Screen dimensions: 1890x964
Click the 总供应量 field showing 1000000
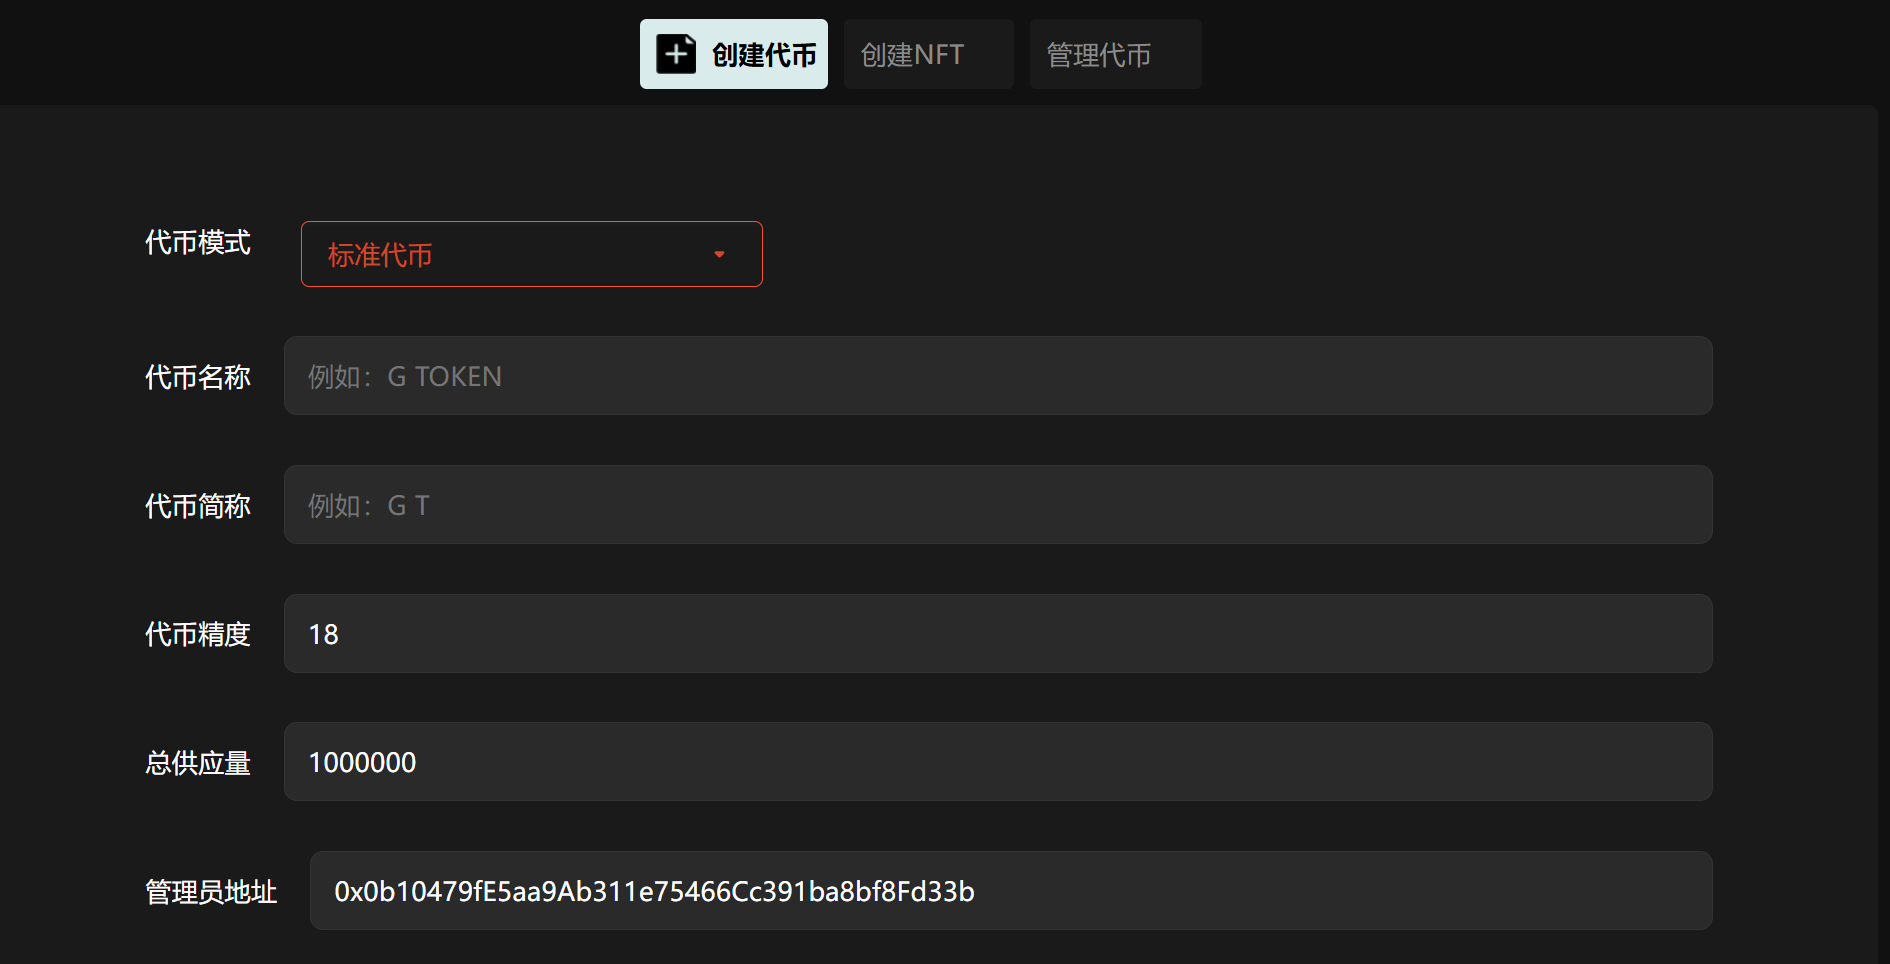pyautogui.click(x=997, y=762)
